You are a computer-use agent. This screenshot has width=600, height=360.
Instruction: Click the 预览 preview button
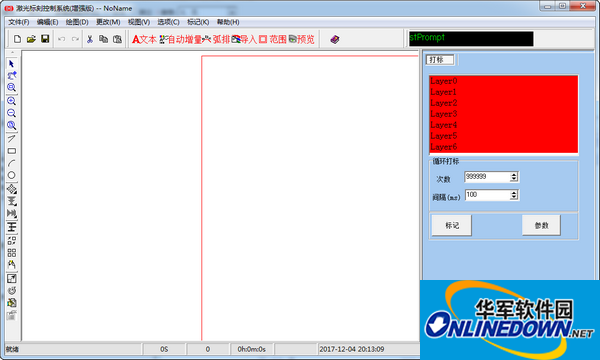pyautogui.click(x=302, y=39)
